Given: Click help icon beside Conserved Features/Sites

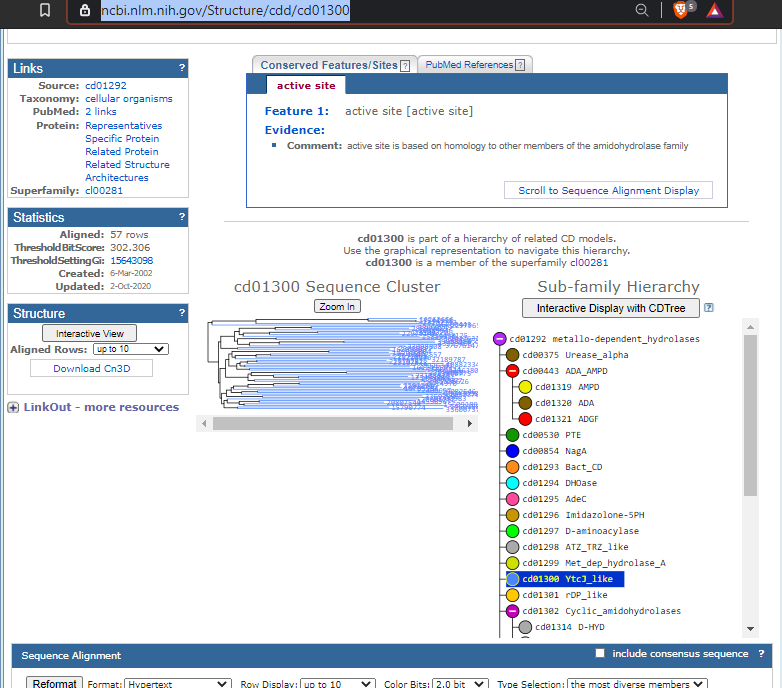Looking at the screenshot, I should (x=405, y=66).
